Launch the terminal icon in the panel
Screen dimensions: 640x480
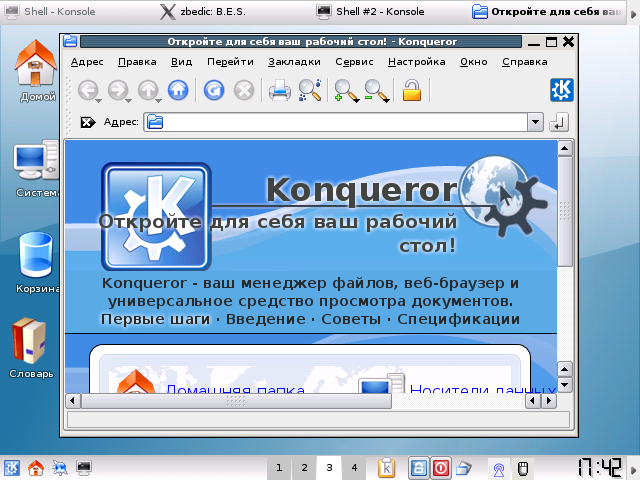pos(84,468)
